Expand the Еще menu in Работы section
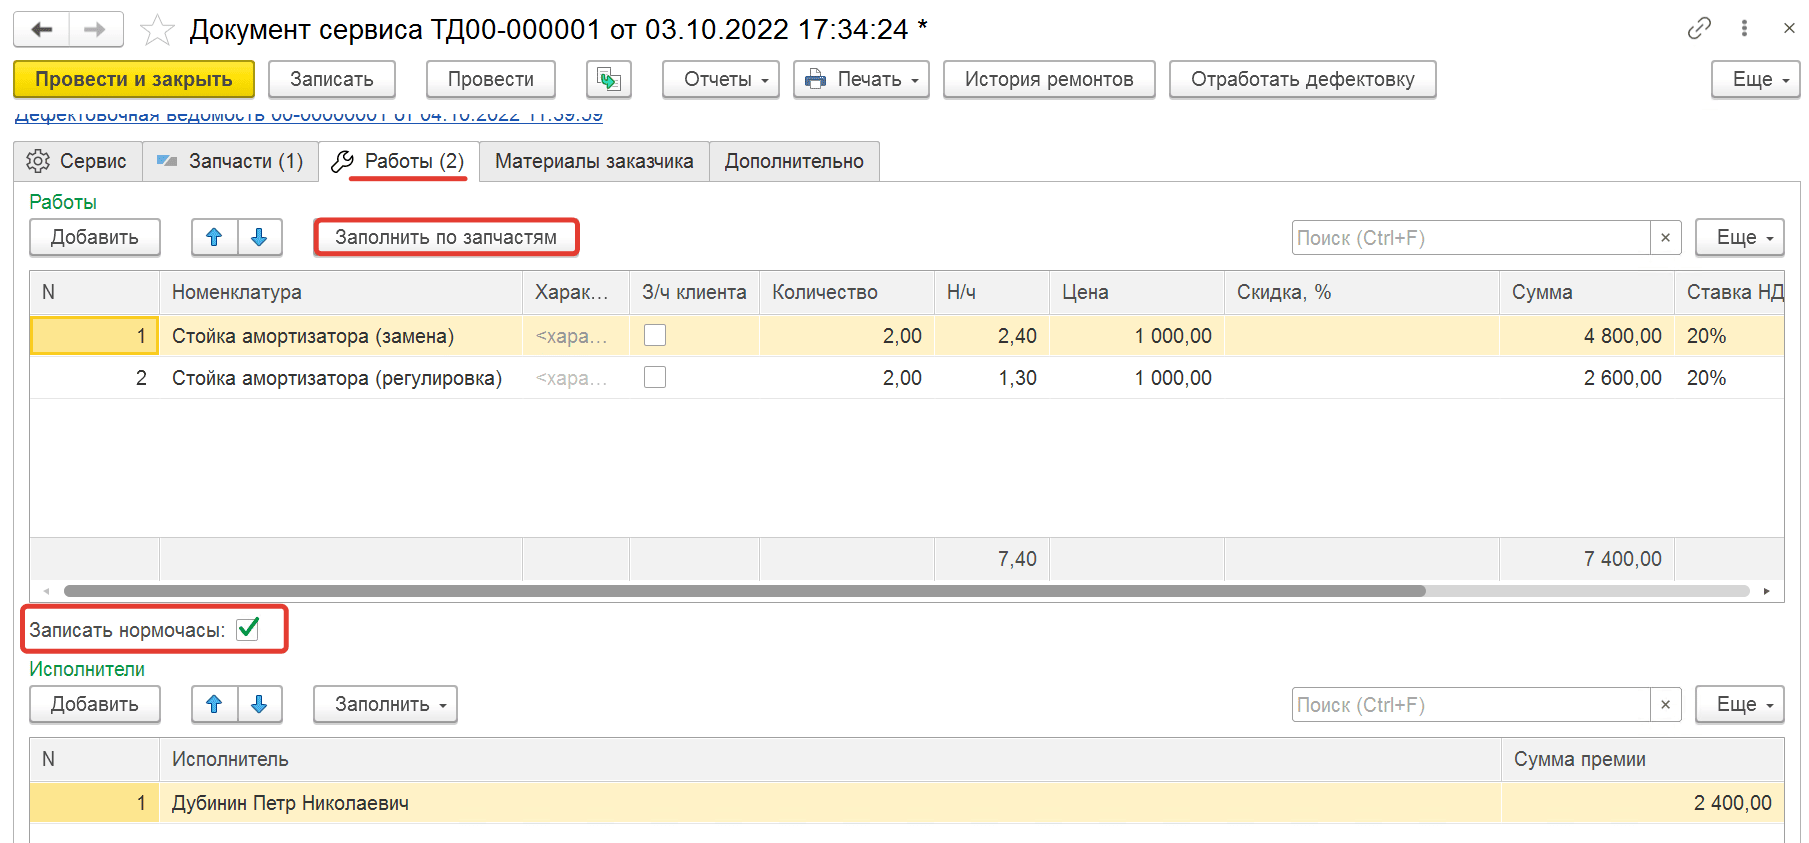The height and width of the screenshot is (843, 1809). click(1740, 237)
